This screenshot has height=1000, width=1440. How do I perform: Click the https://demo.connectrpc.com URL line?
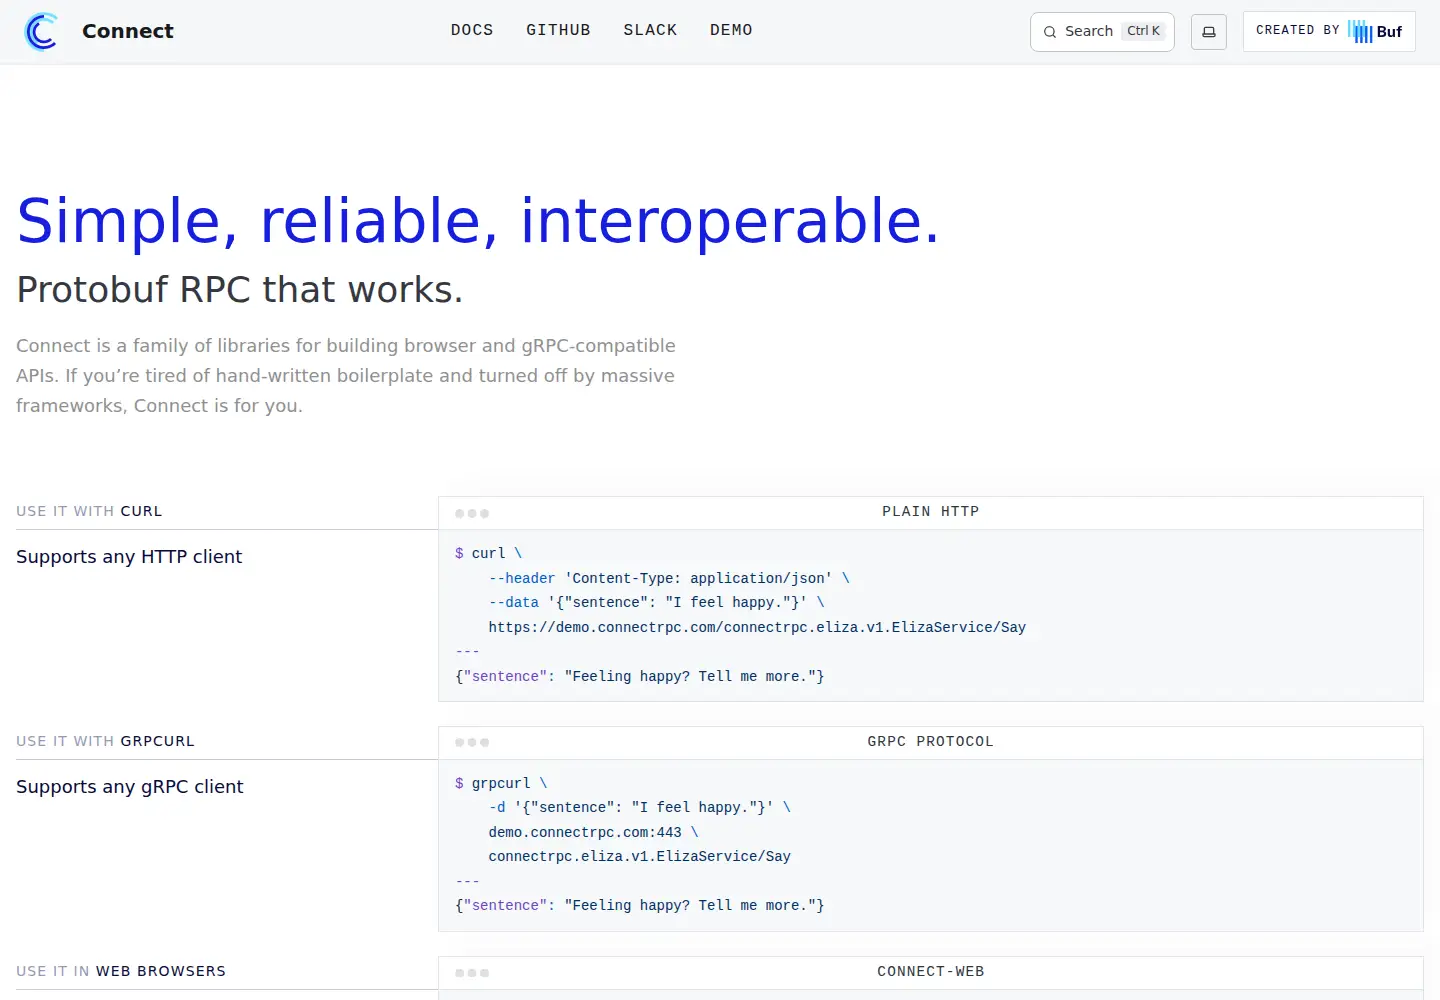(x=757, y=627)
